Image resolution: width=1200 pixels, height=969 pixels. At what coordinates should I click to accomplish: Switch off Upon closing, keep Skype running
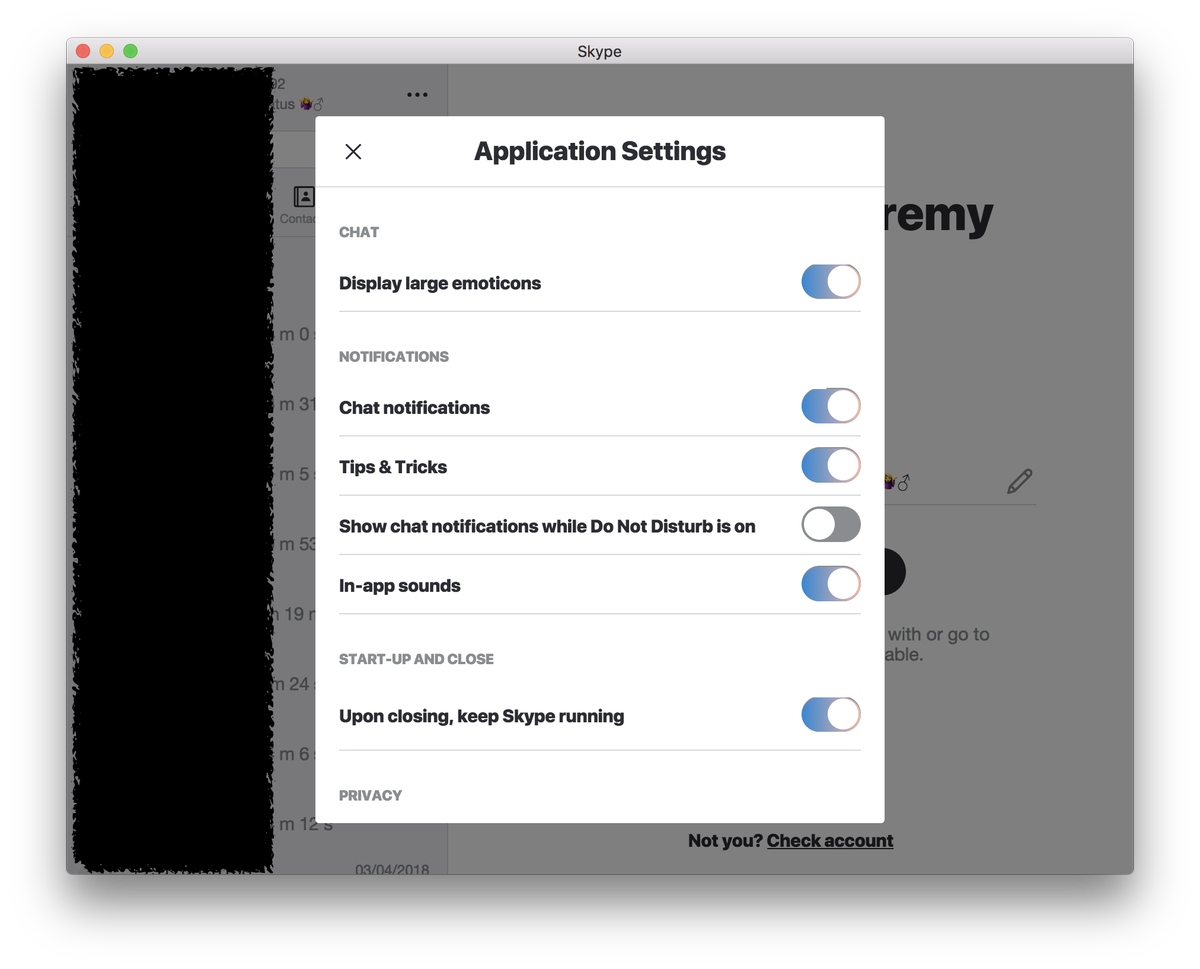[x=831, y=714]
